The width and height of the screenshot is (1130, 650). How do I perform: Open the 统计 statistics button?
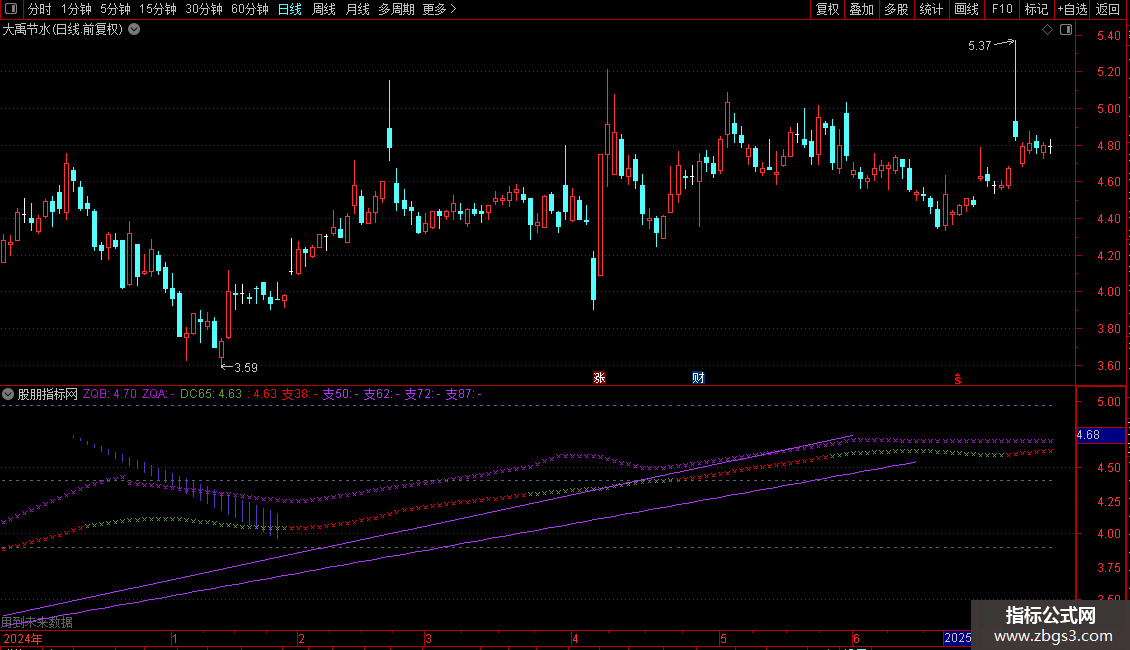(931, 9)
